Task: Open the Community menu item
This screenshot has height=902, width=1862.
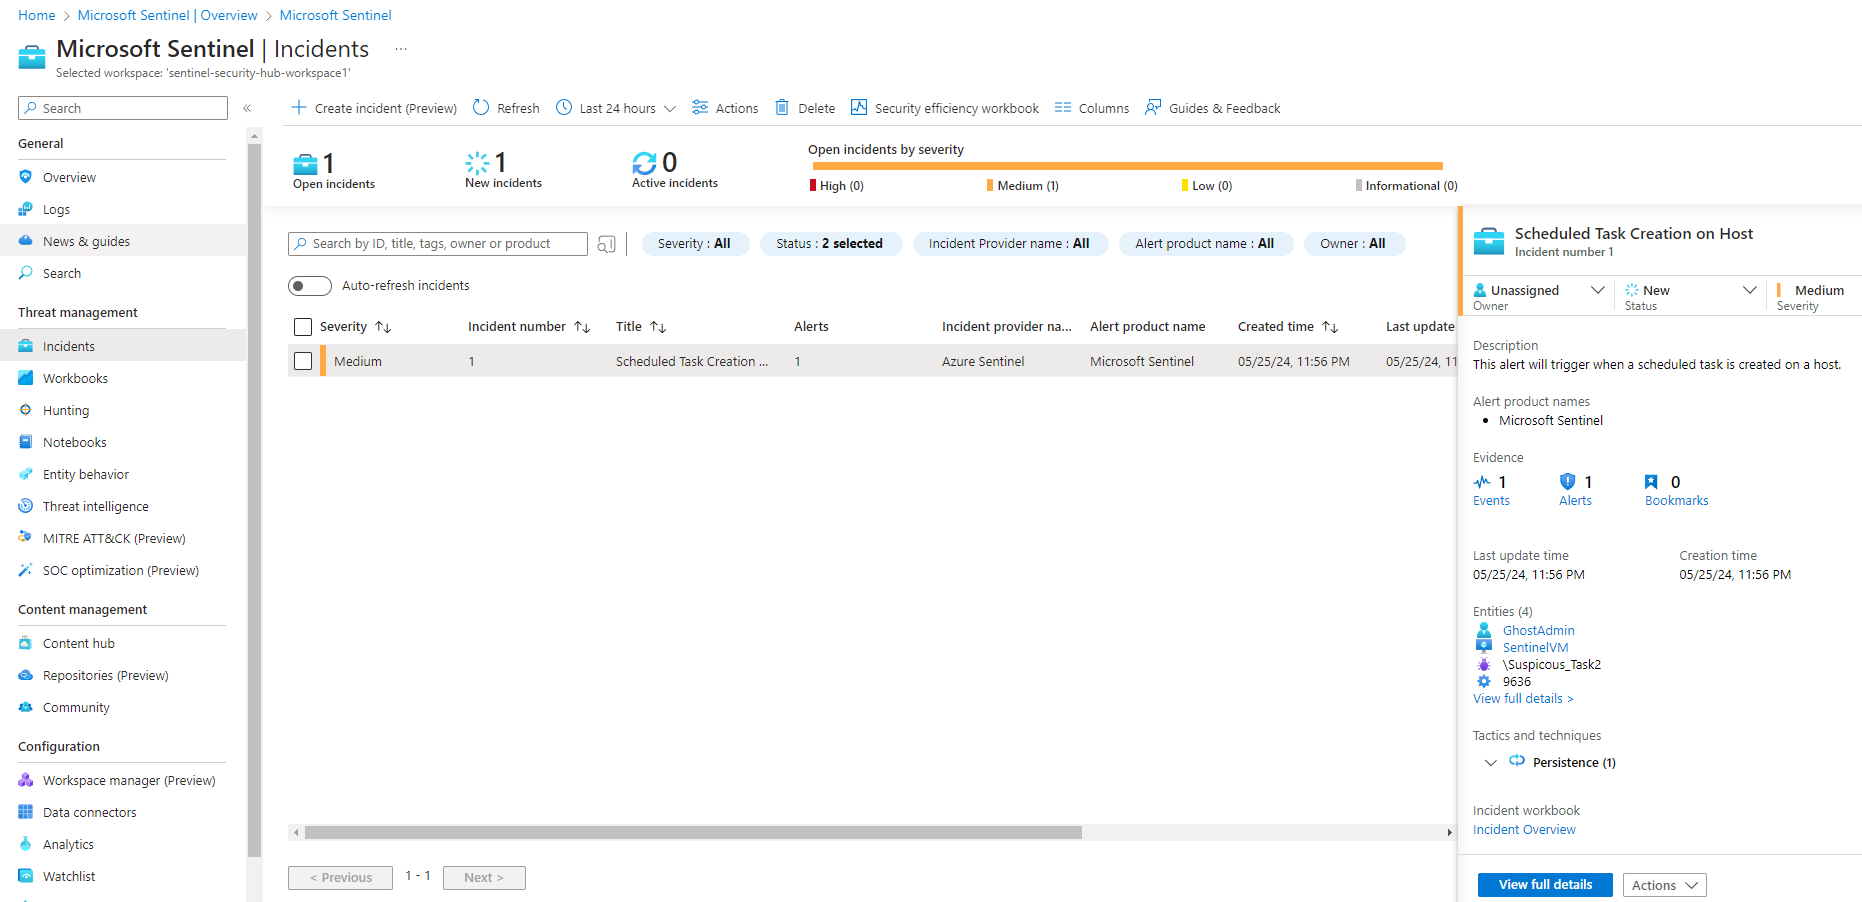Action: click(x=76, y=707)
